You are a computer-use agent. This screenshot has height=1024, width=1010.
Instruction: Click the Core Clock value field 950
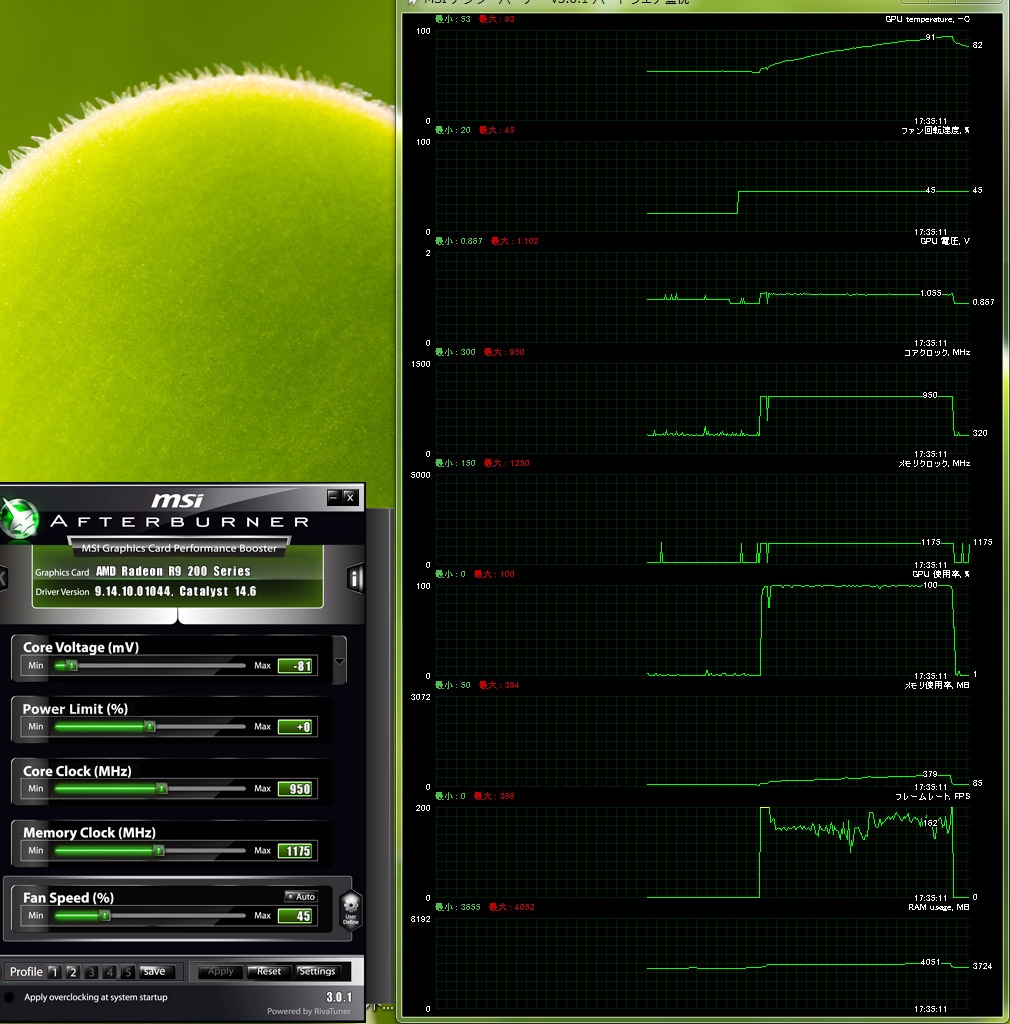(x=297, y=789)
